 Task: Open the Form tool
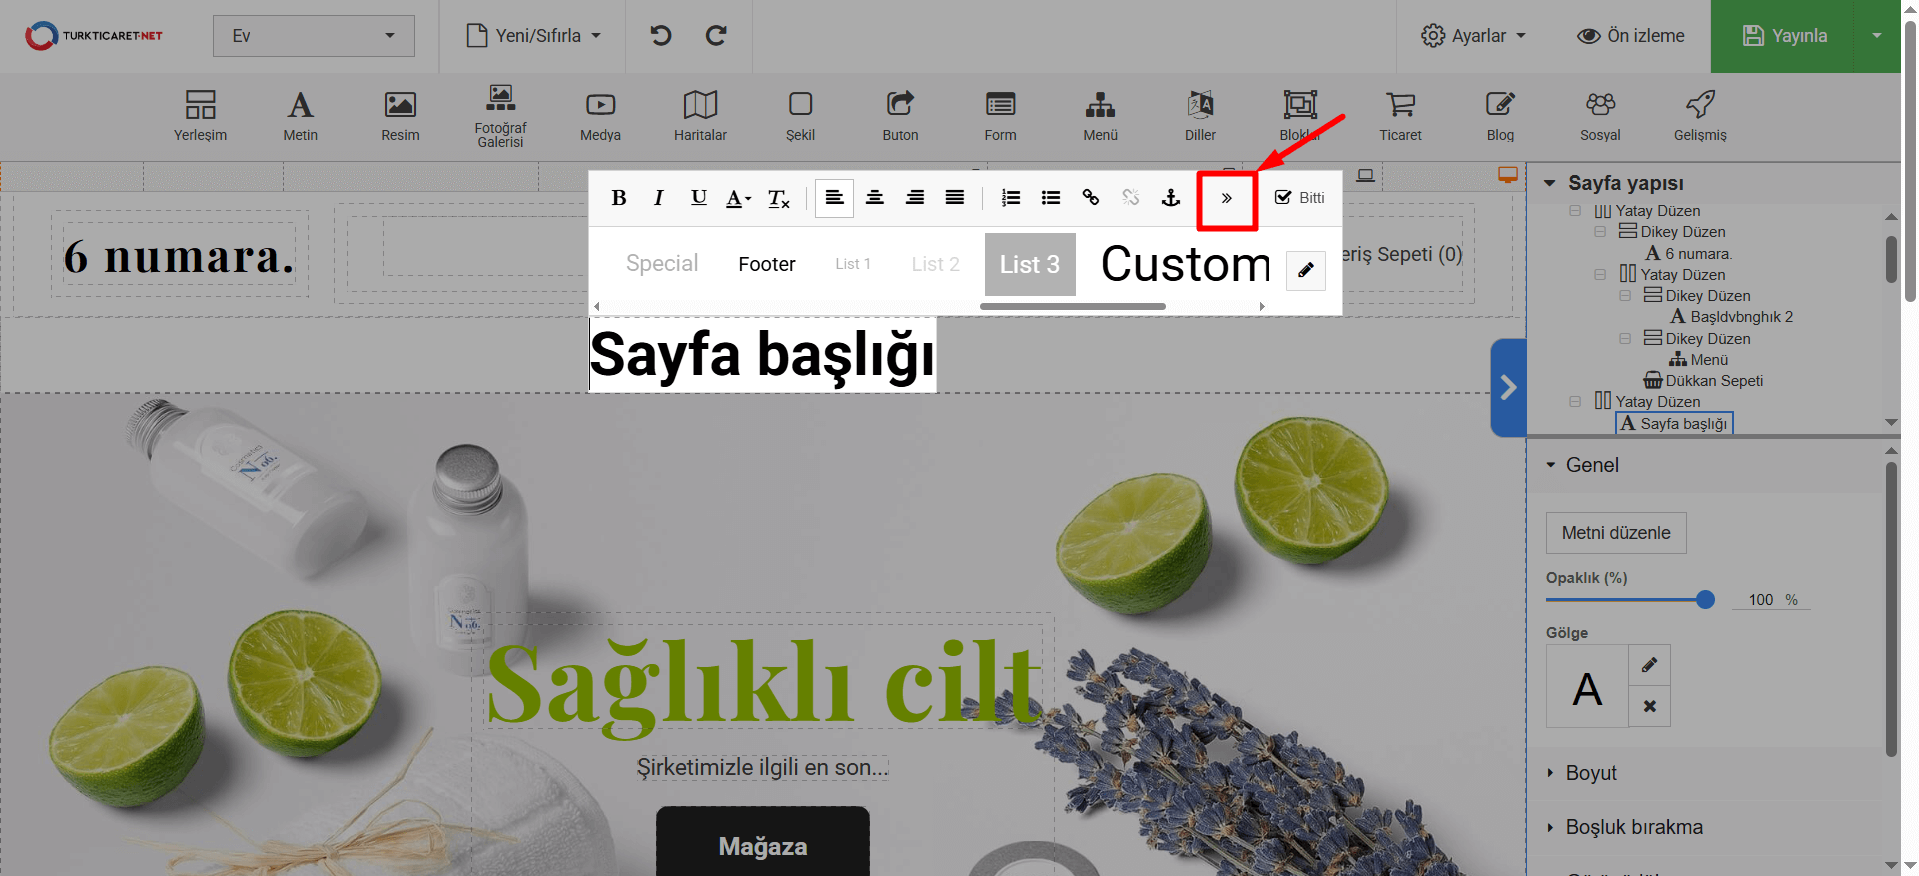(x=1000, y=115)
